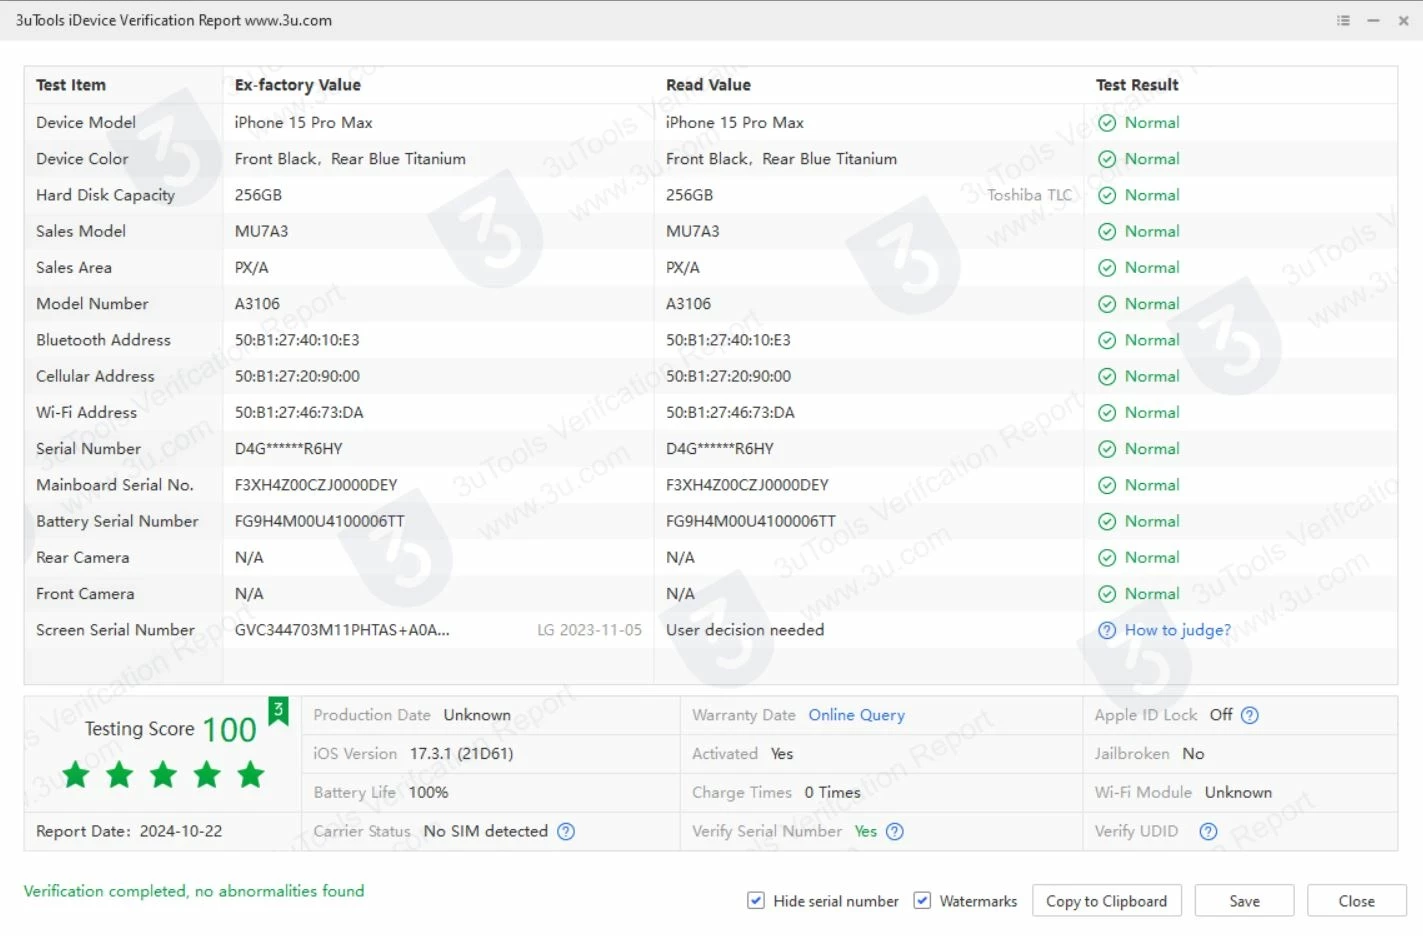
Task: Click the Verify UDID question mark icon
Action: 1208,831
